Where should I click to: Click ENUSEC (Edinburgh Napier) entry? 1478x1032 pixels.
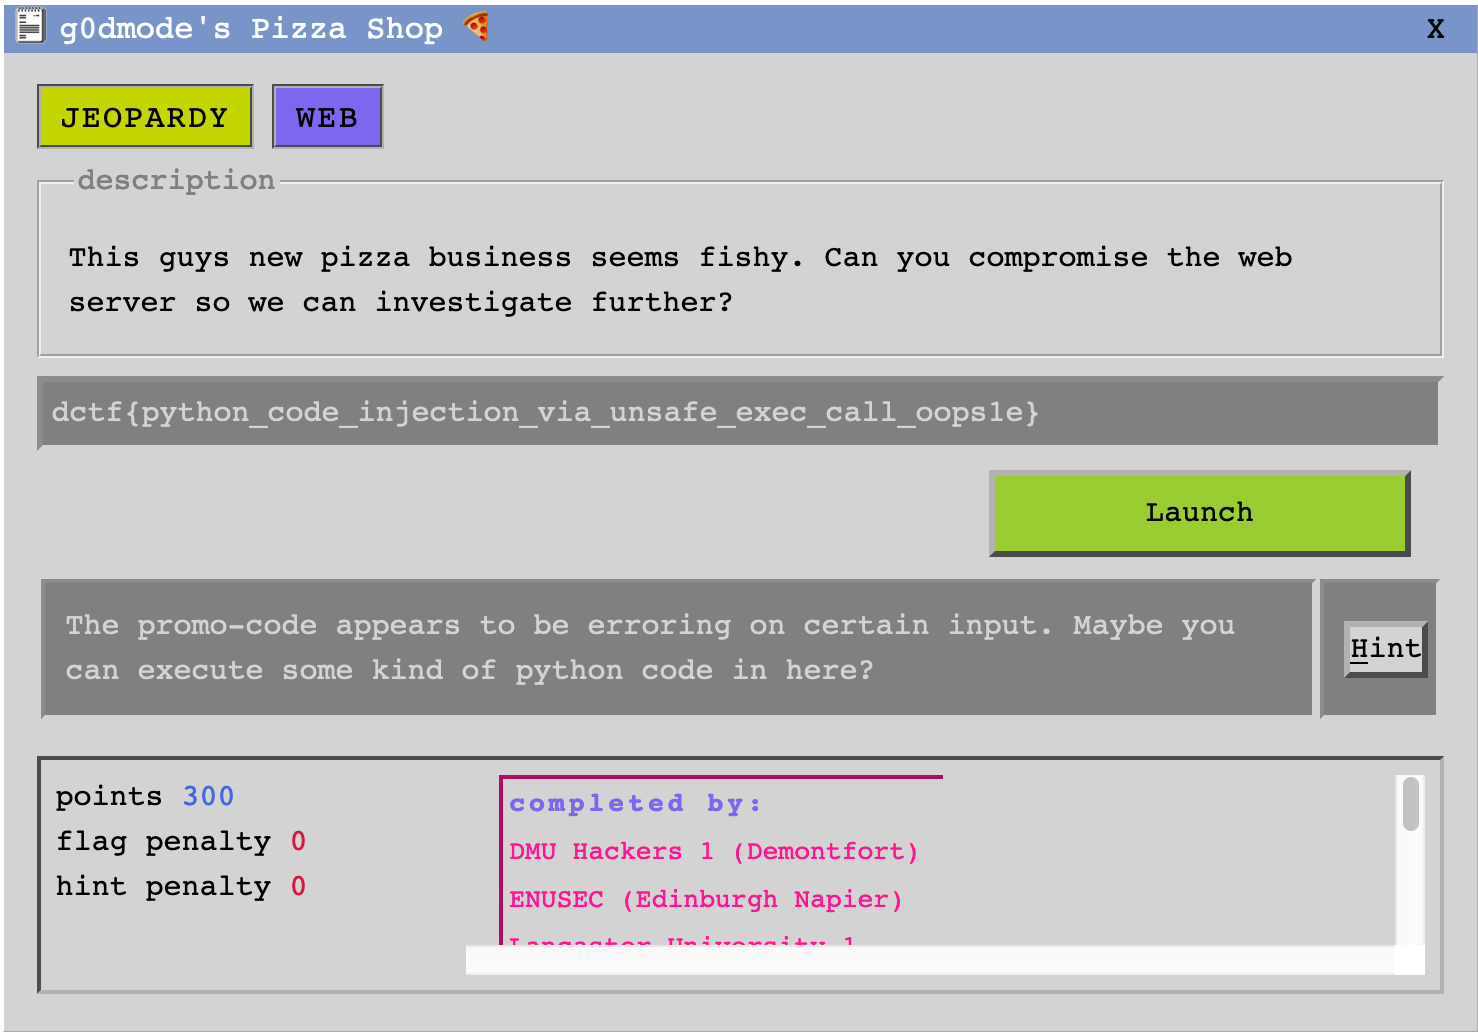point(706,900)
